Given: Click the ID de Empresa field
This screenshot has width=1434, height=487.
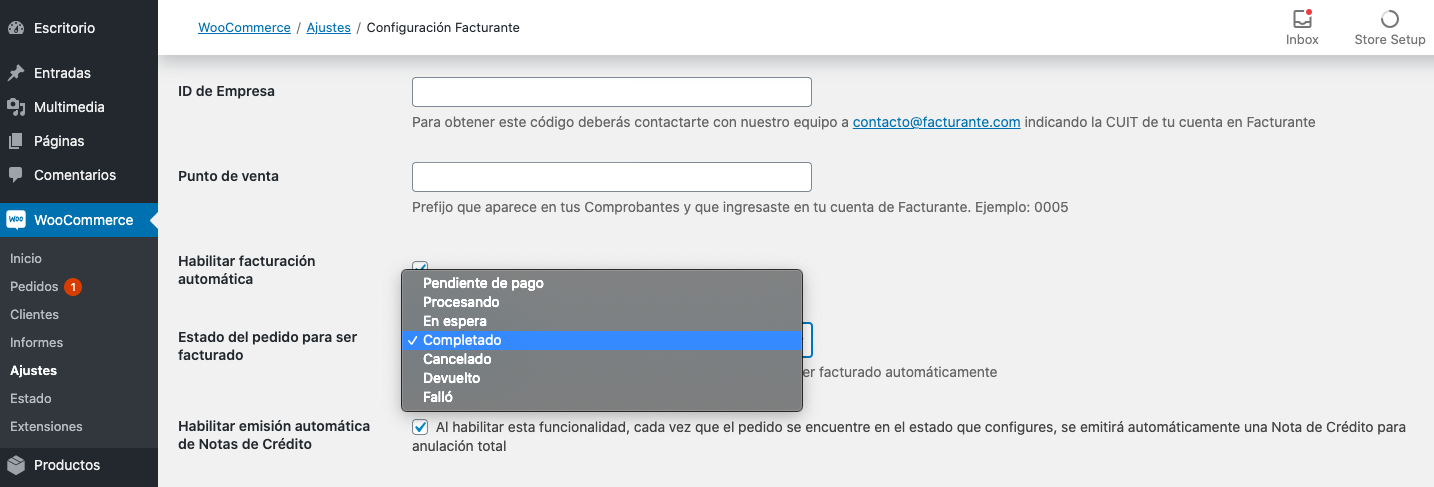Looking at the screenshot, I should (x=611, y=92).
